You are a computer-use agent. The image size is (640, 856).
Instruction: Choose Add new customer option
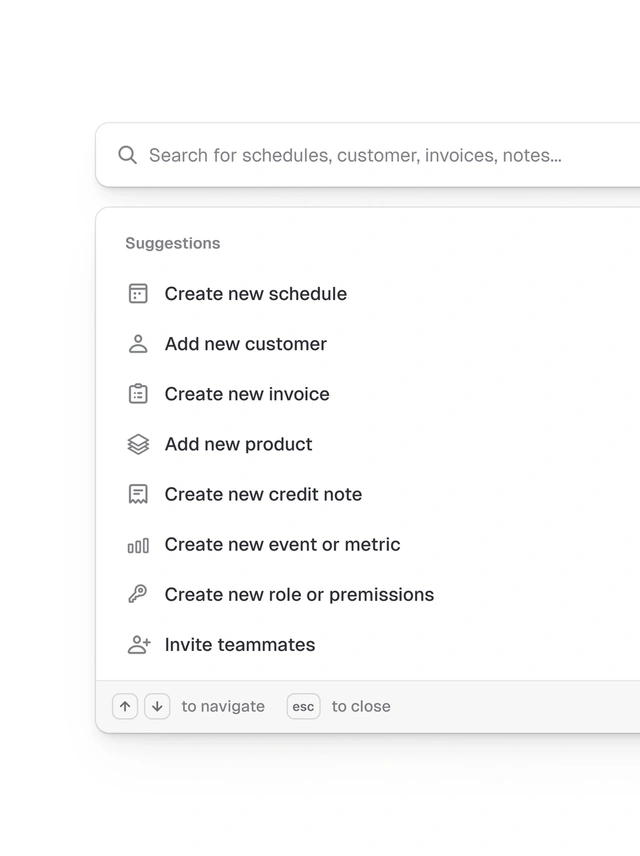coord(246,344)
